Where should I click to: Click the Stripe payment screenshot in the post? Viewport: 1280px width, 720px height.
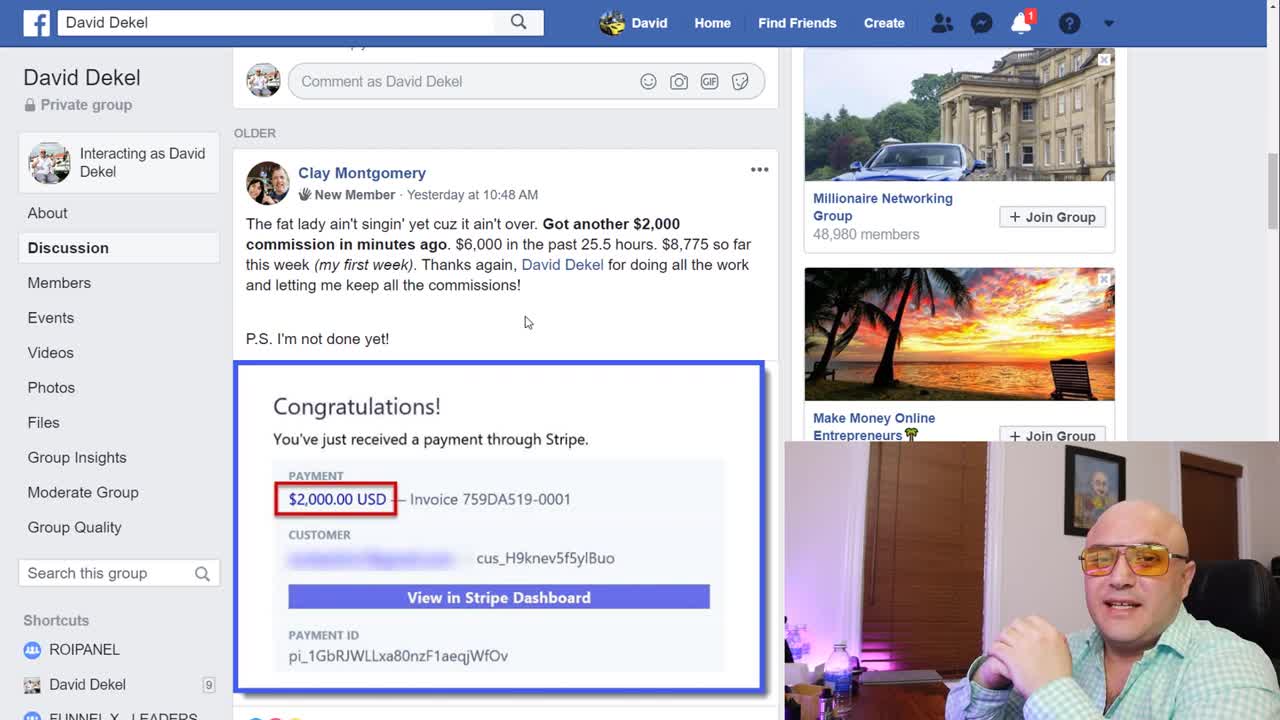pyautogui.click(x=499, y=527)
